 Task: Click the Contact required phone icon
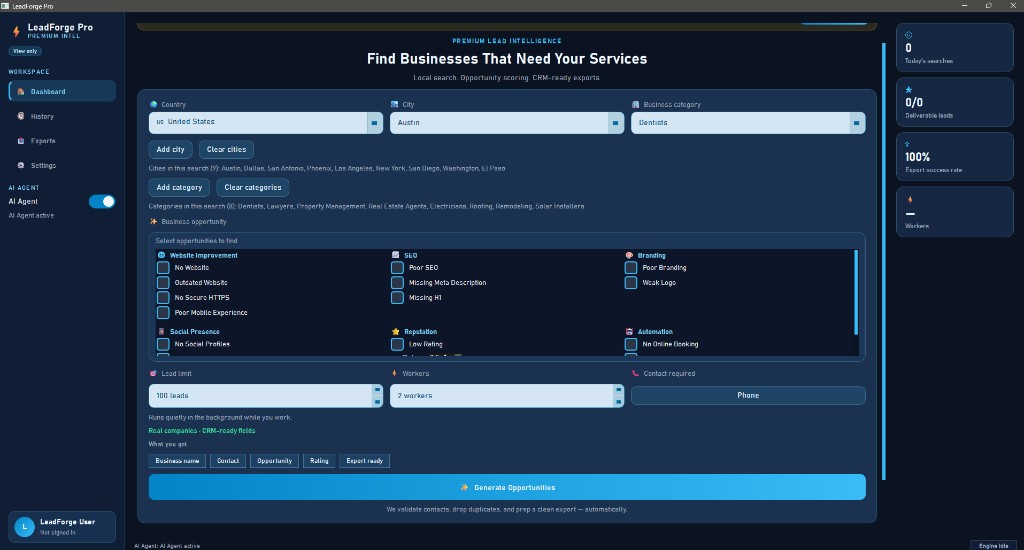pos(635,374)
